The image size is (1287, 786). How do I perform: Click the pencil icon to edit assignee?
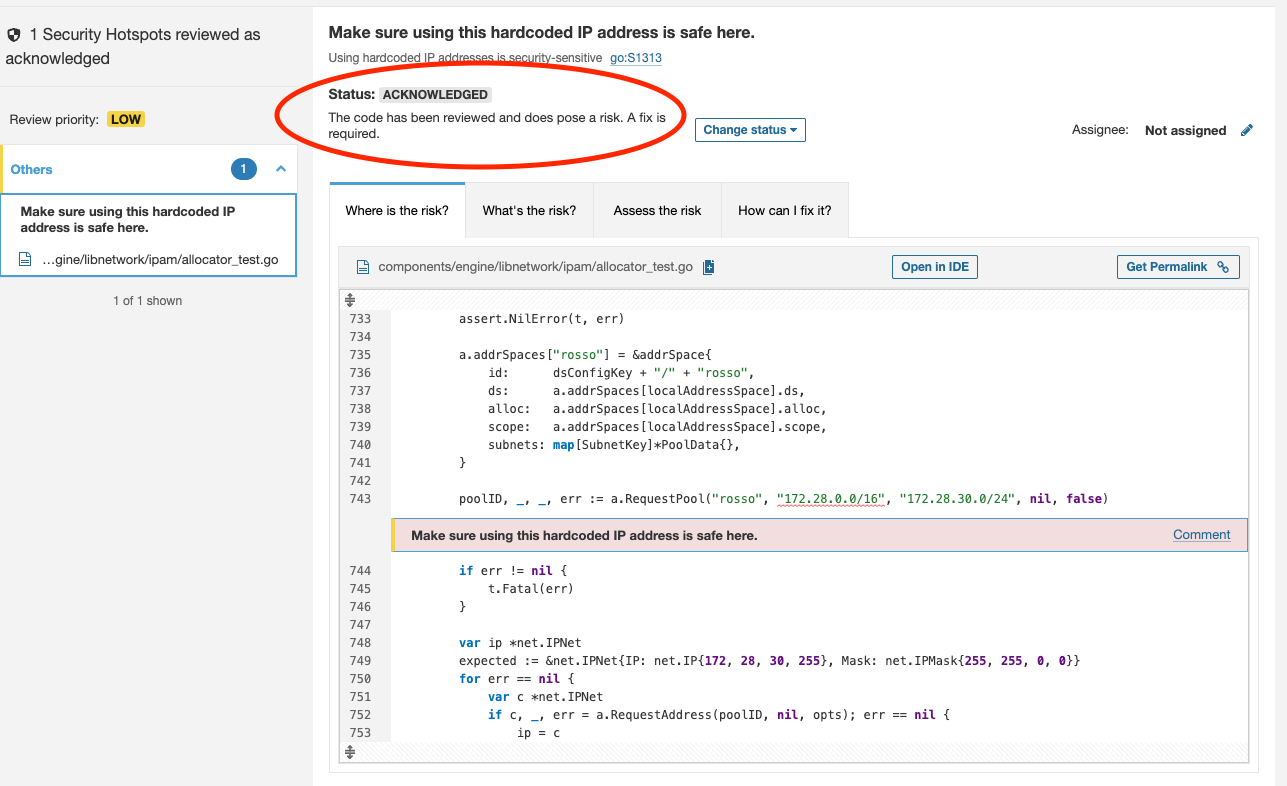point(1246,130)
